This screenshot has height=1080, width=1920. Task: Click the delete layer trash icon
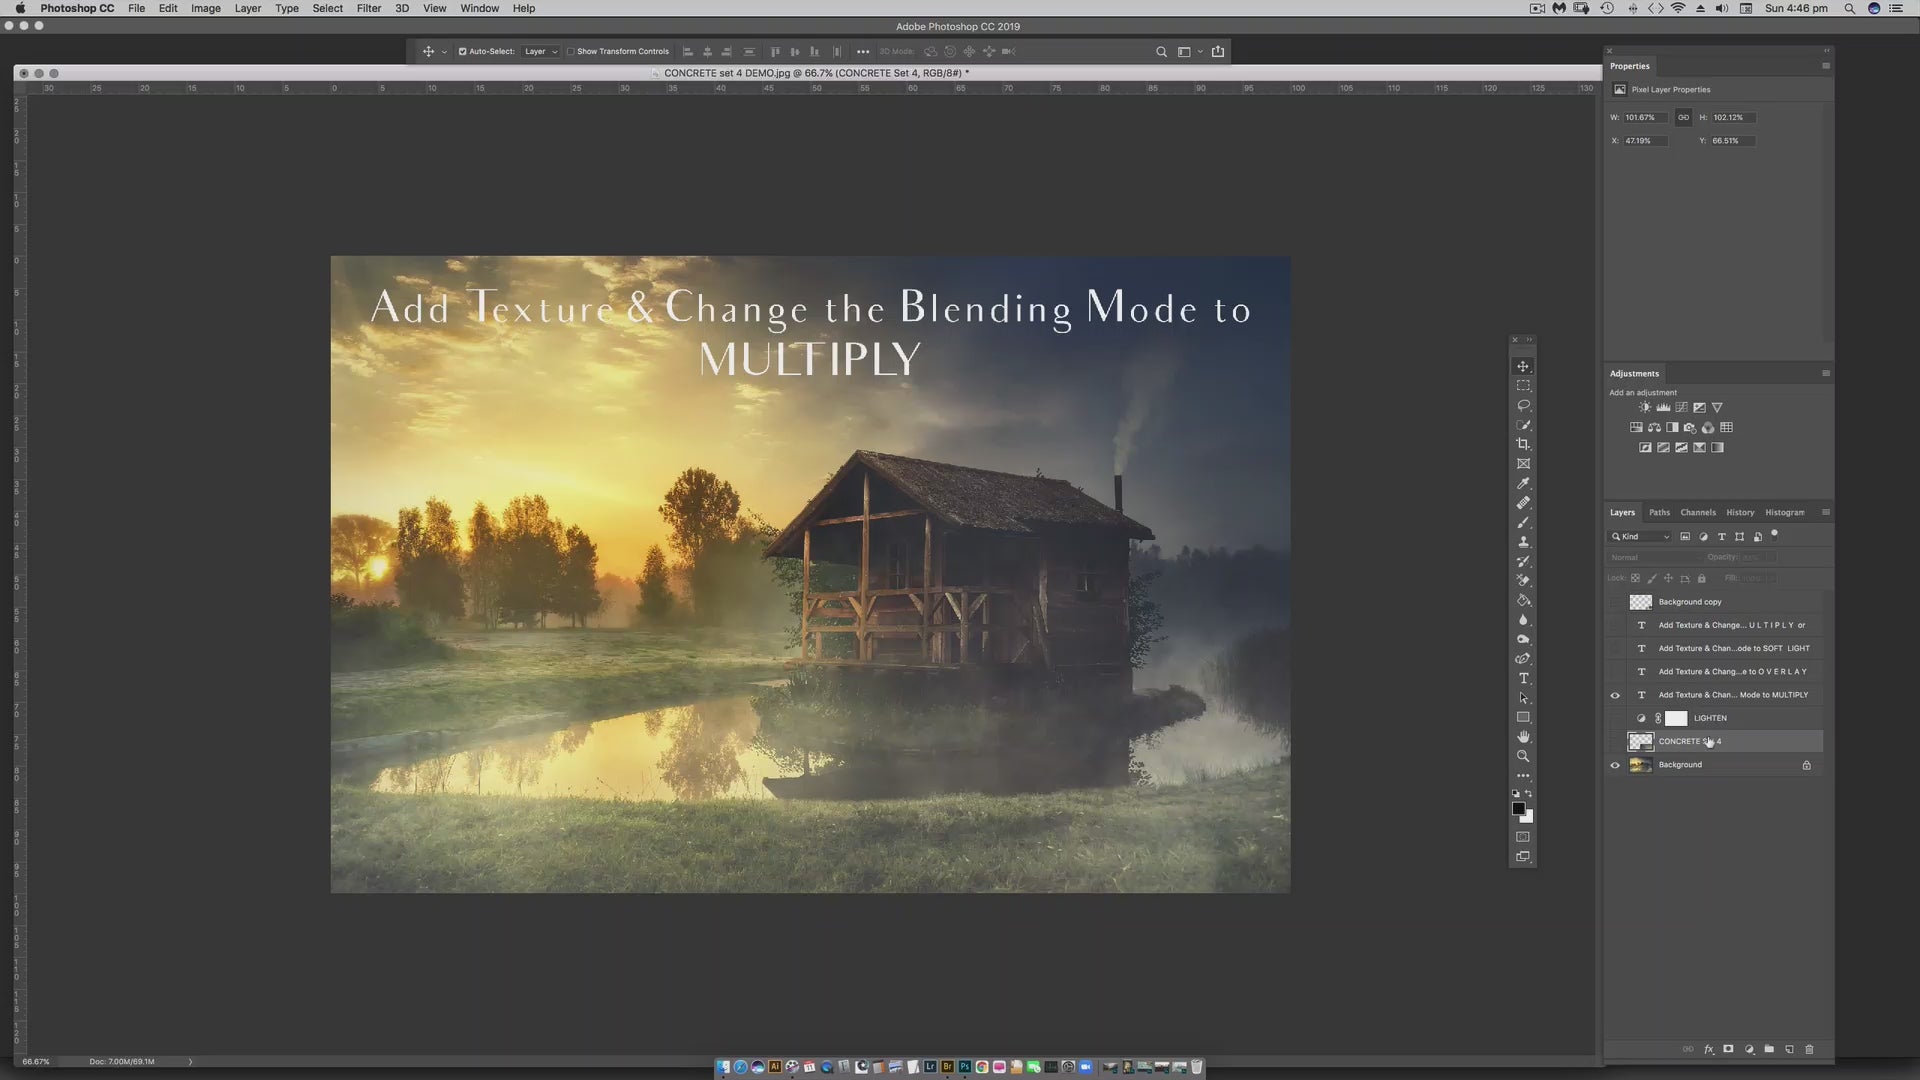pos(1808,1049)
